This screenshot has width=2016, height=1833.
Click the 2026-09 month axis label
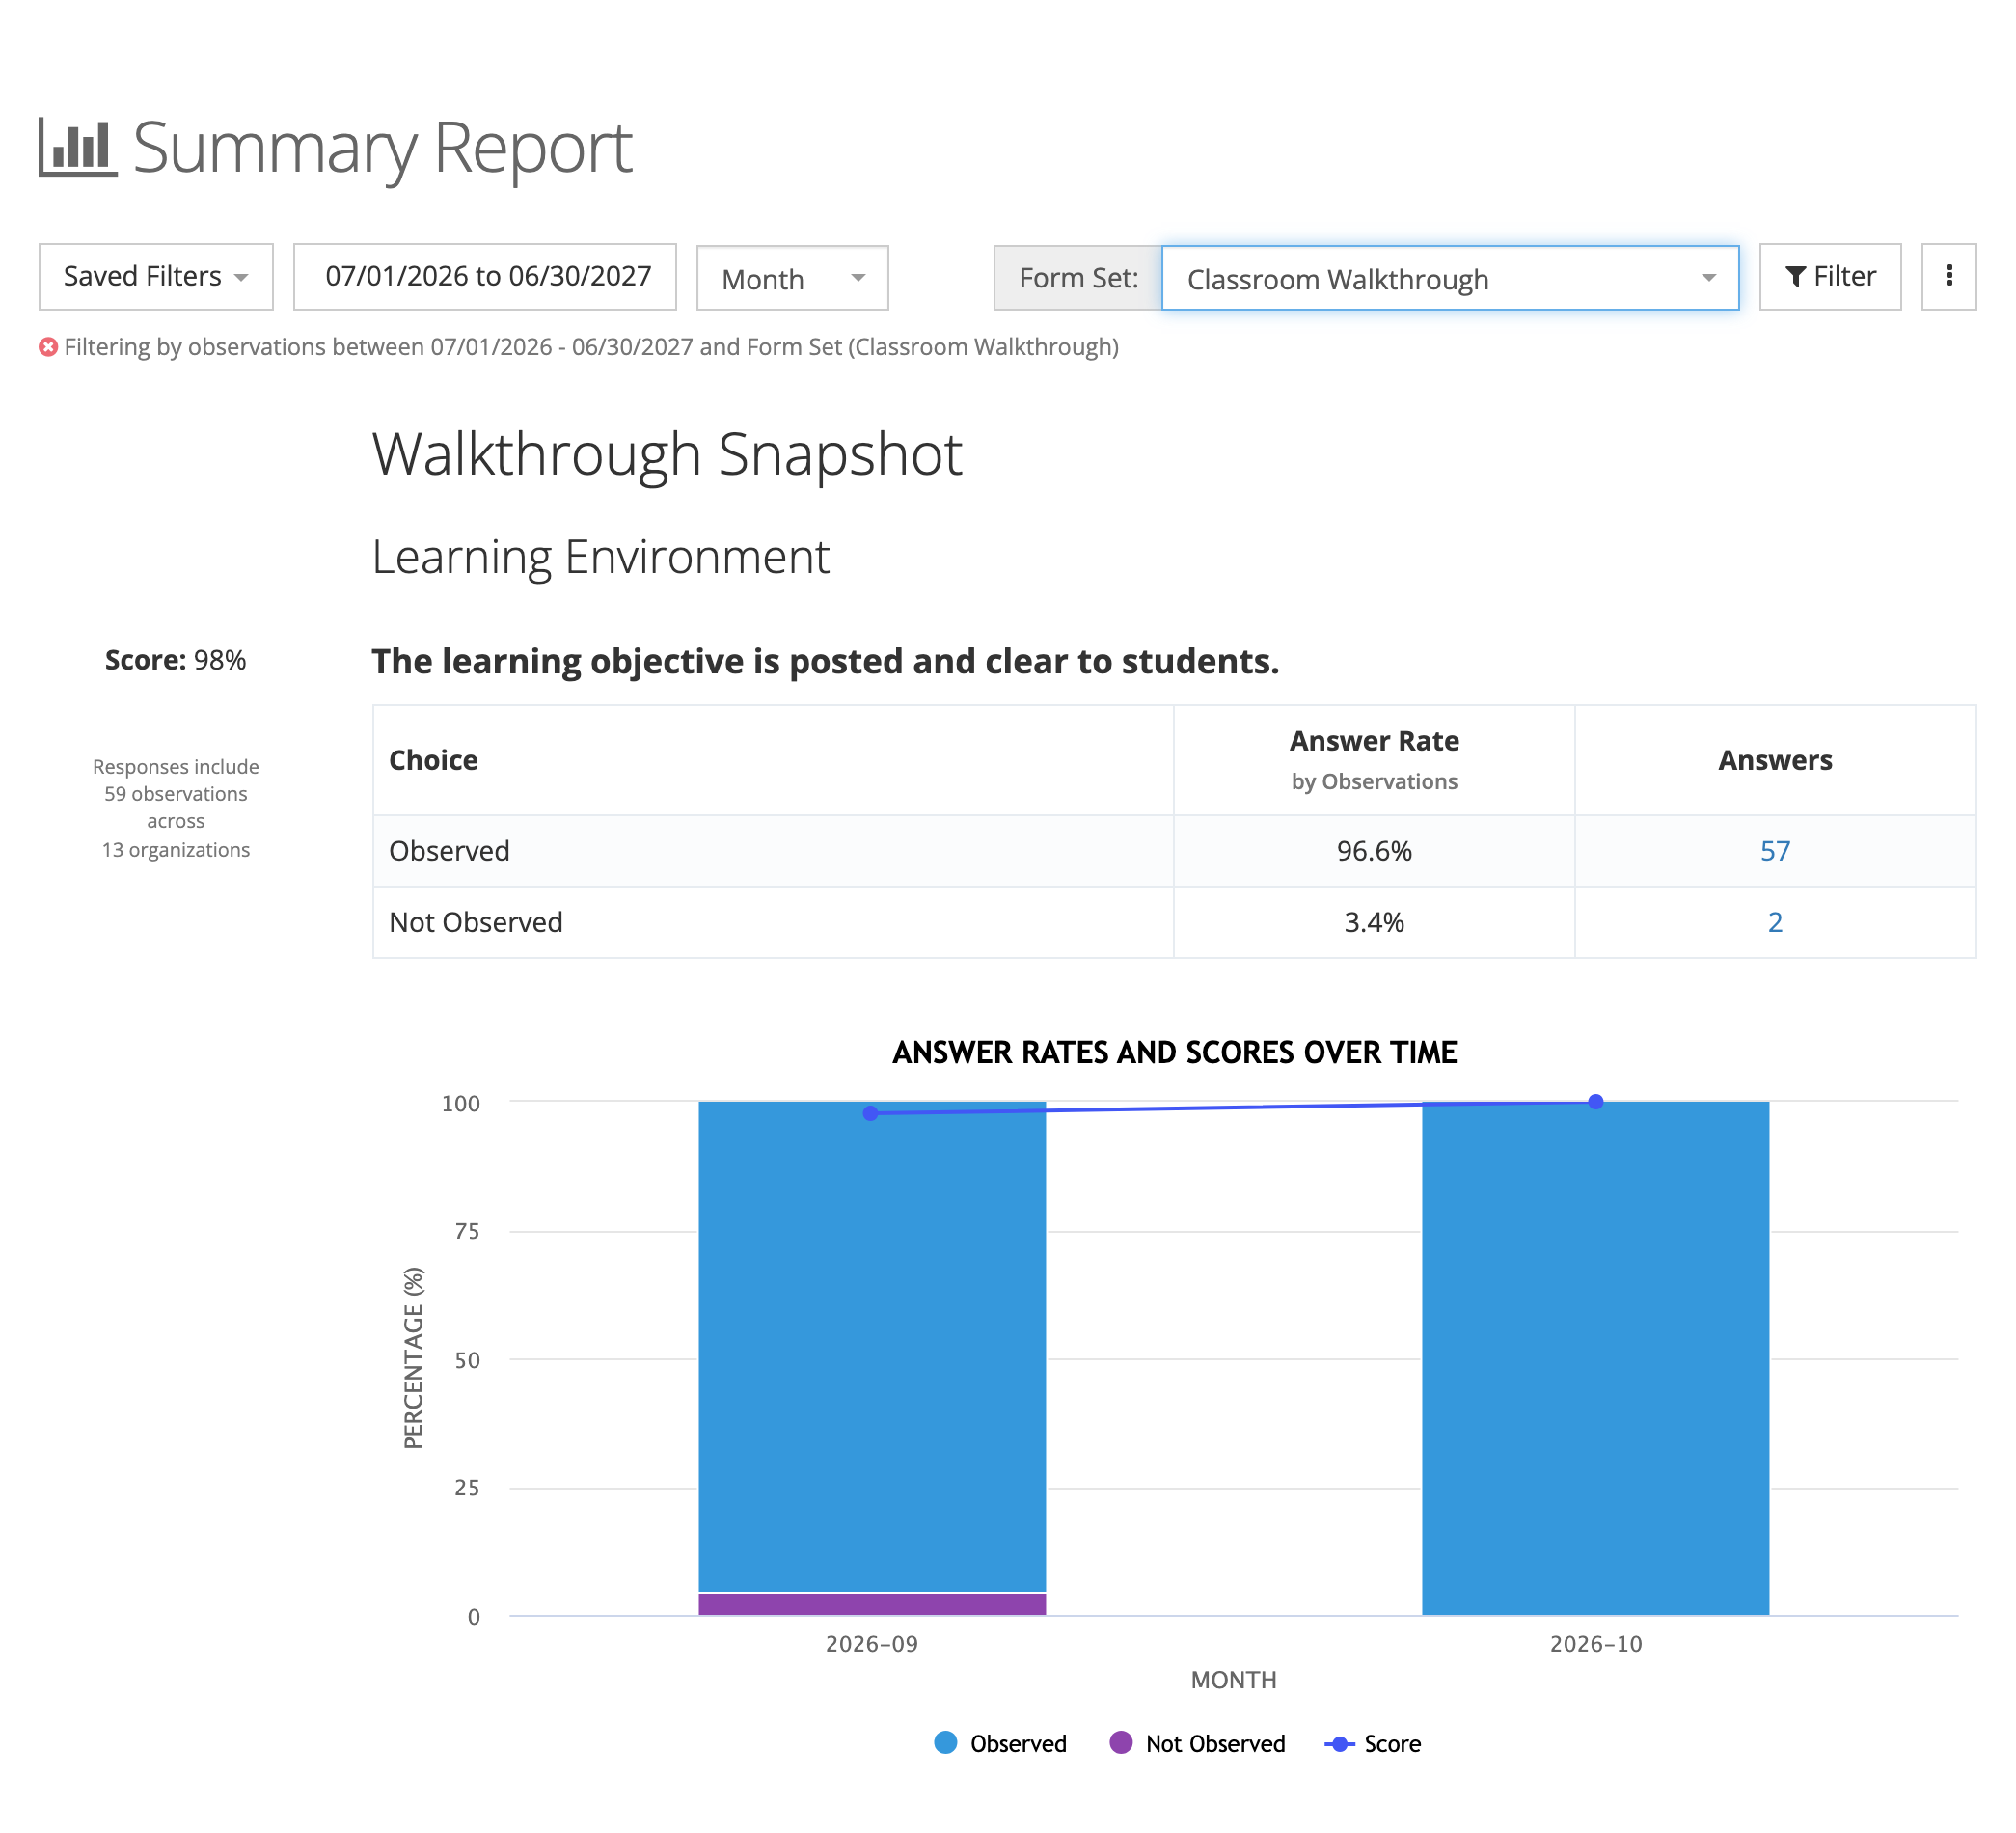[x=872, y=1645]
